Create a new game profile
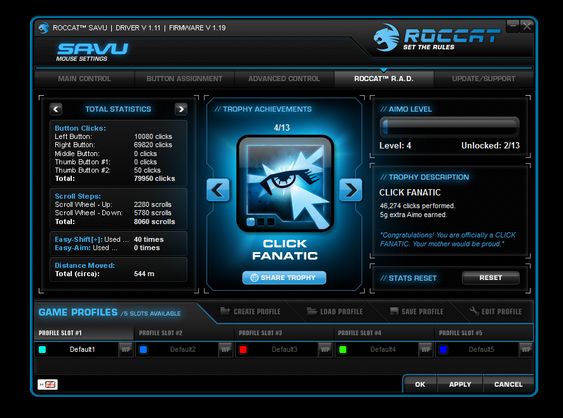The image size is (563, 418). pyautogui.click(x=250, y=311)
